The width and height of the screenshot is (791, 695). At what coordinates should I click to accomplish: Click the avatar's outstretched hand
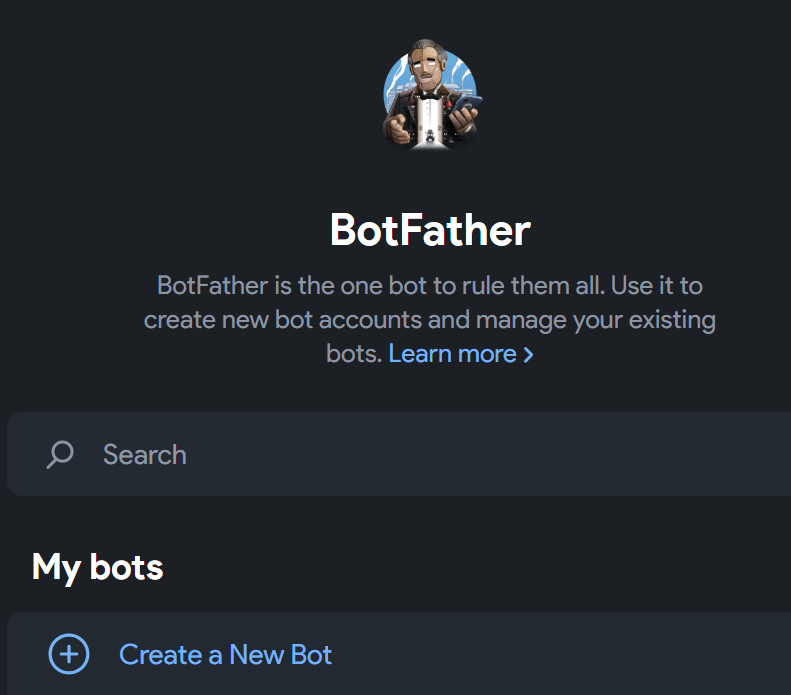400,129
